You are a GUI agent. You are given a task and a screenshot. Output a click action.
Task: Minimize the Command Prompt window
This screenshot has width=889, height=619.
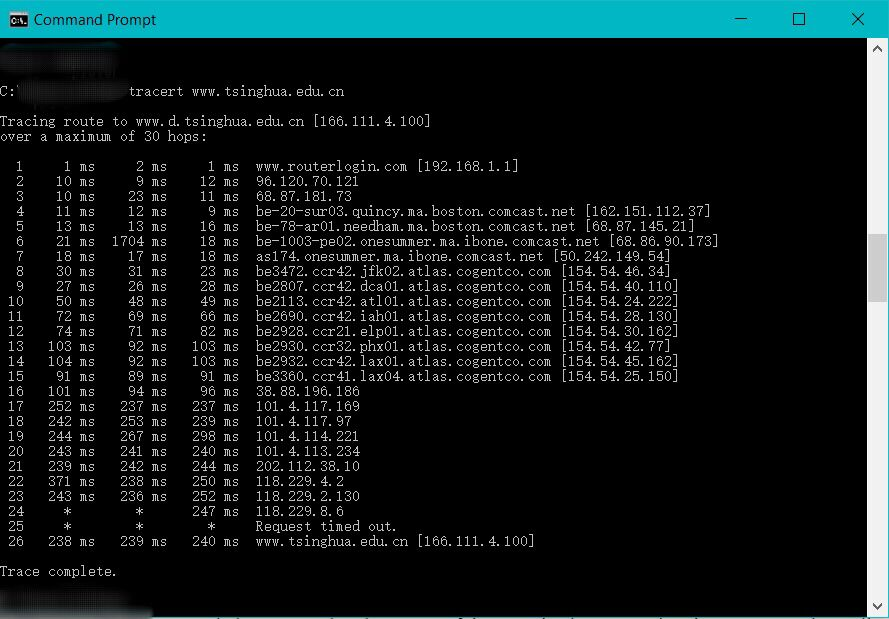pos(739,19)
